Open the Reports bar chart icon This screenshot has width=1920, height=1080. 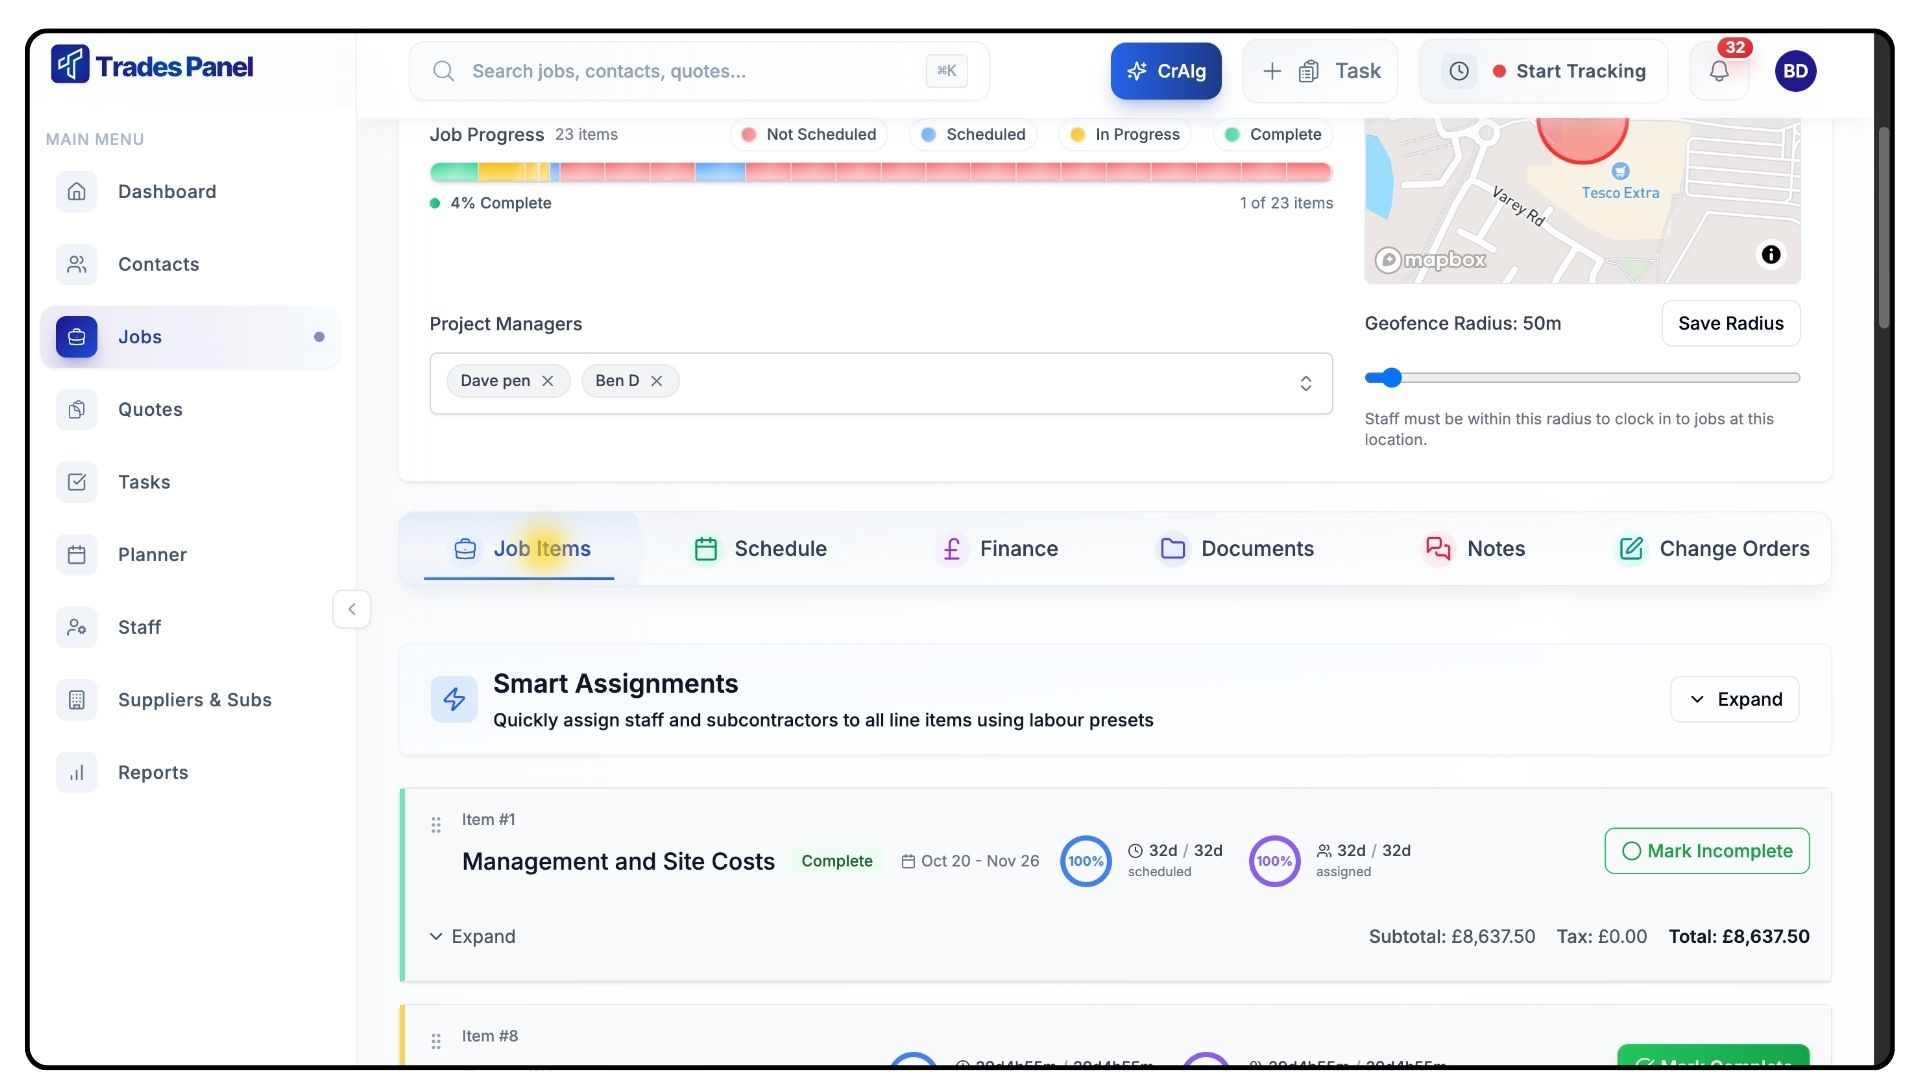[77, 773]
